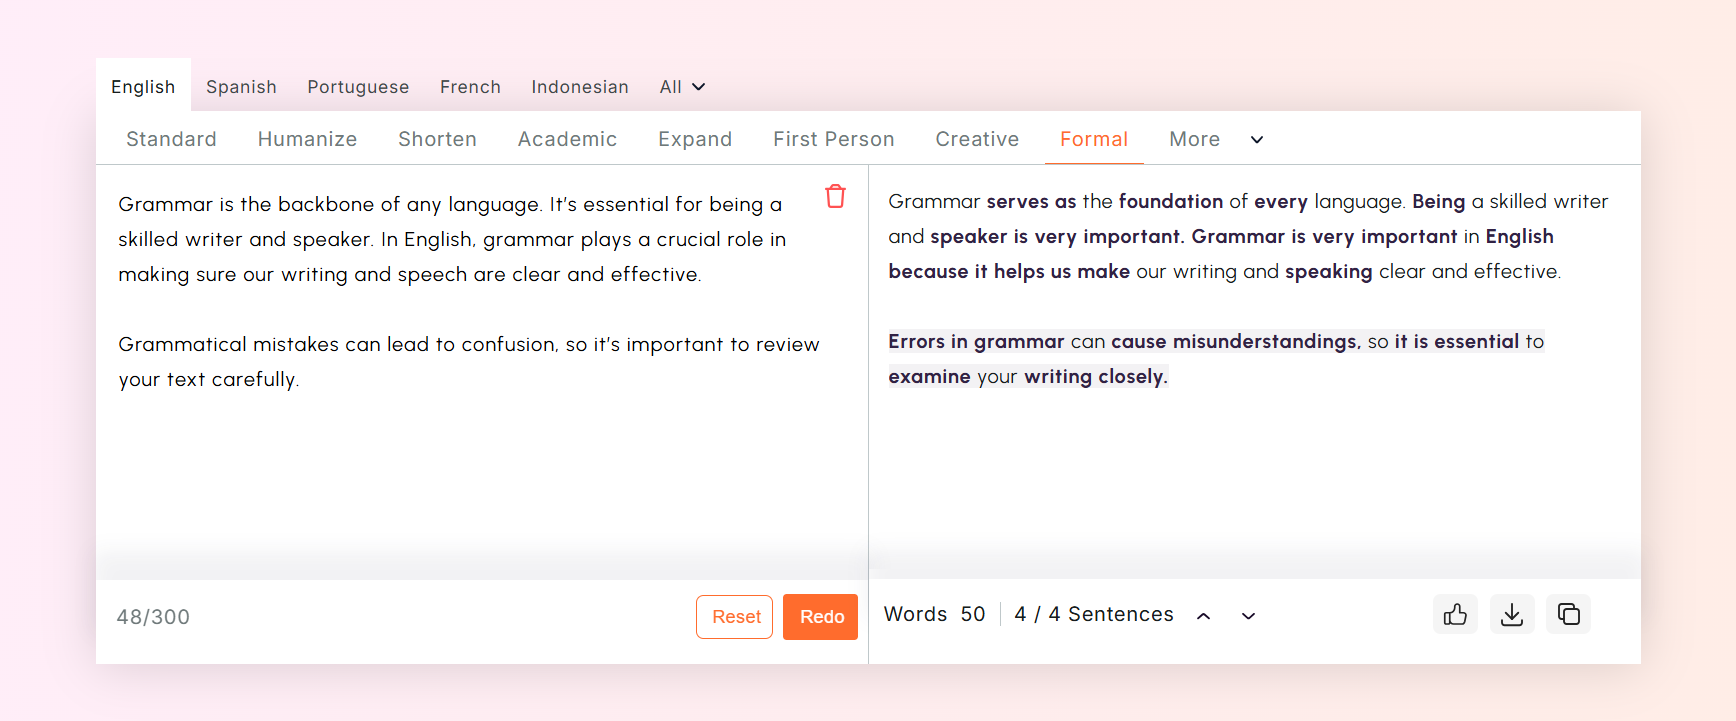The height and width of the screenshot is (721, 1736).
Task: Delete input text with trash icon
Action: coord(835,196)
